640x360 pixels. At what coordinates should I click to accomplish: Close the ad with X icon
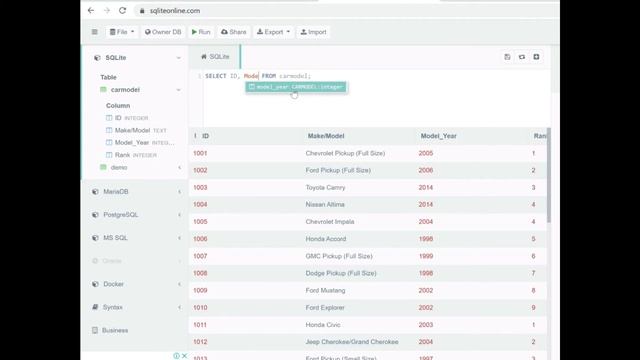click(x=184, y=356)
